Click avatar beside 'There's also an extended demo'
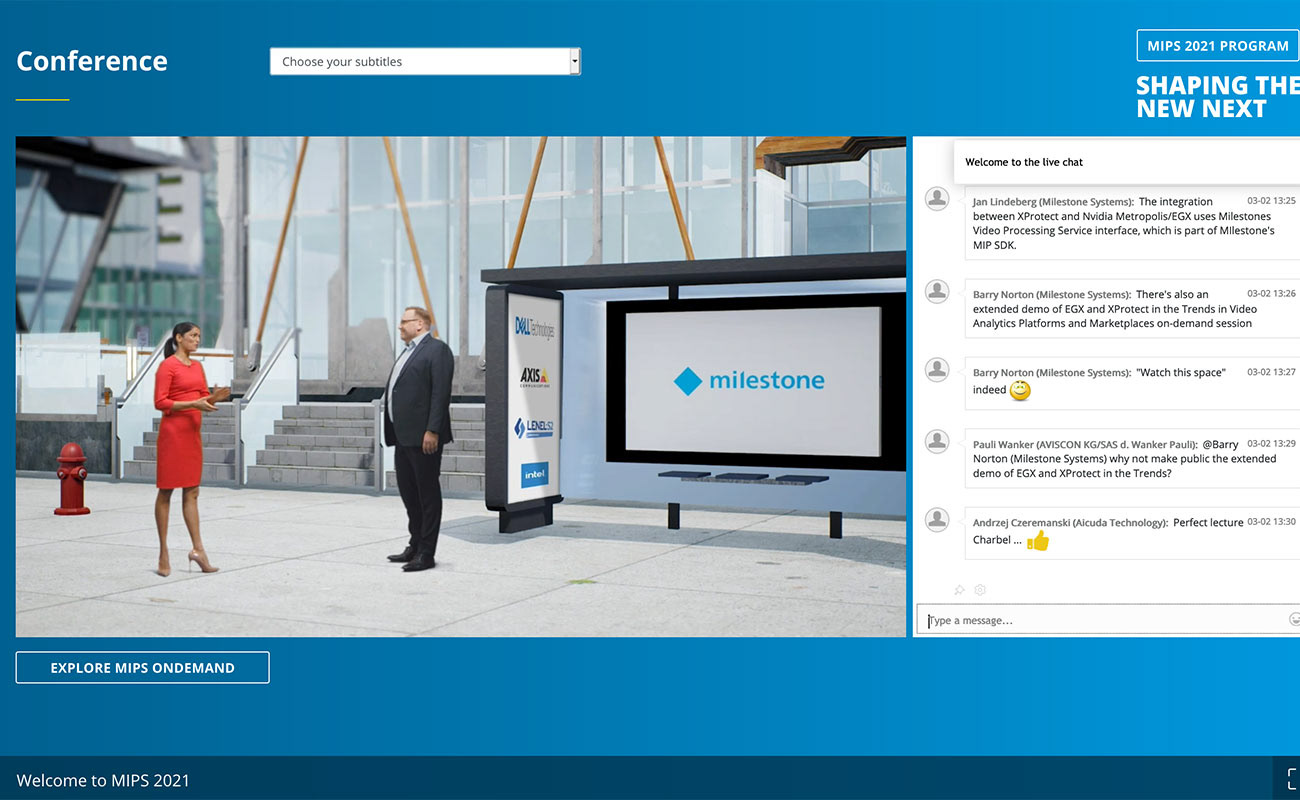This screenshot has height=800, width=1300. coord(937,291)
